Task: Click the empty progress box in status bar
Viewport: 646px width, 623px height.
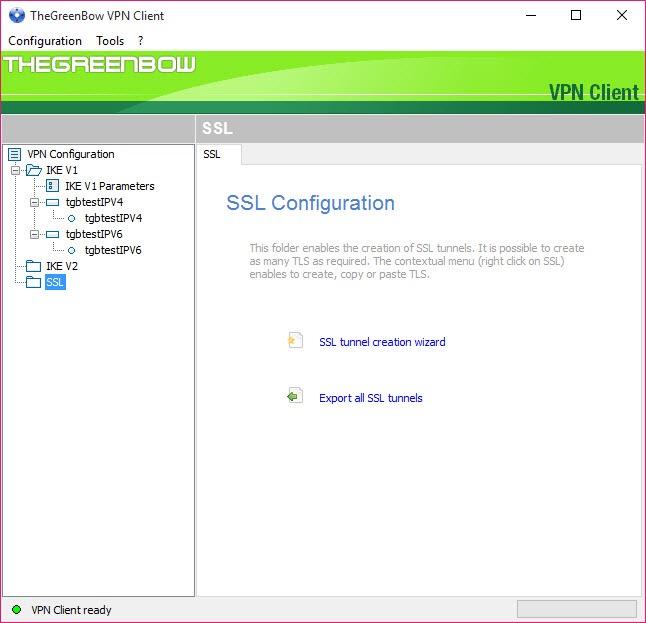Action: (x=576, y=609)
